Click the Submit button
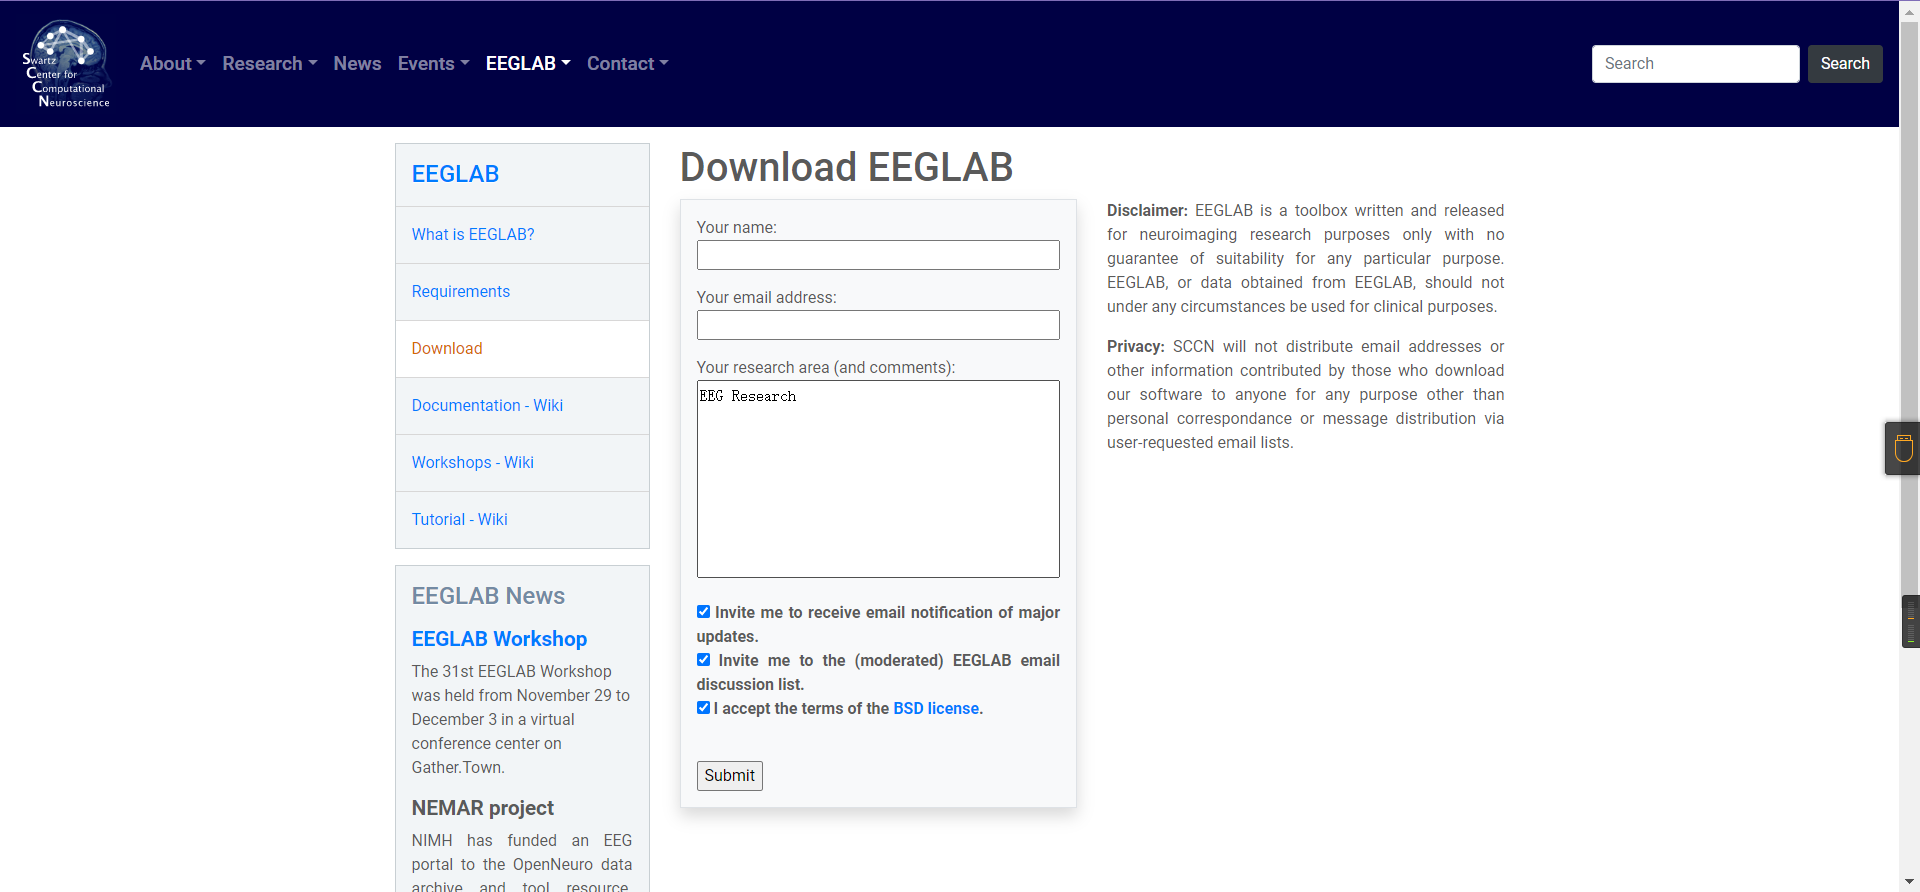Viewport: 1920px width, 892px height. coord(730,776)
